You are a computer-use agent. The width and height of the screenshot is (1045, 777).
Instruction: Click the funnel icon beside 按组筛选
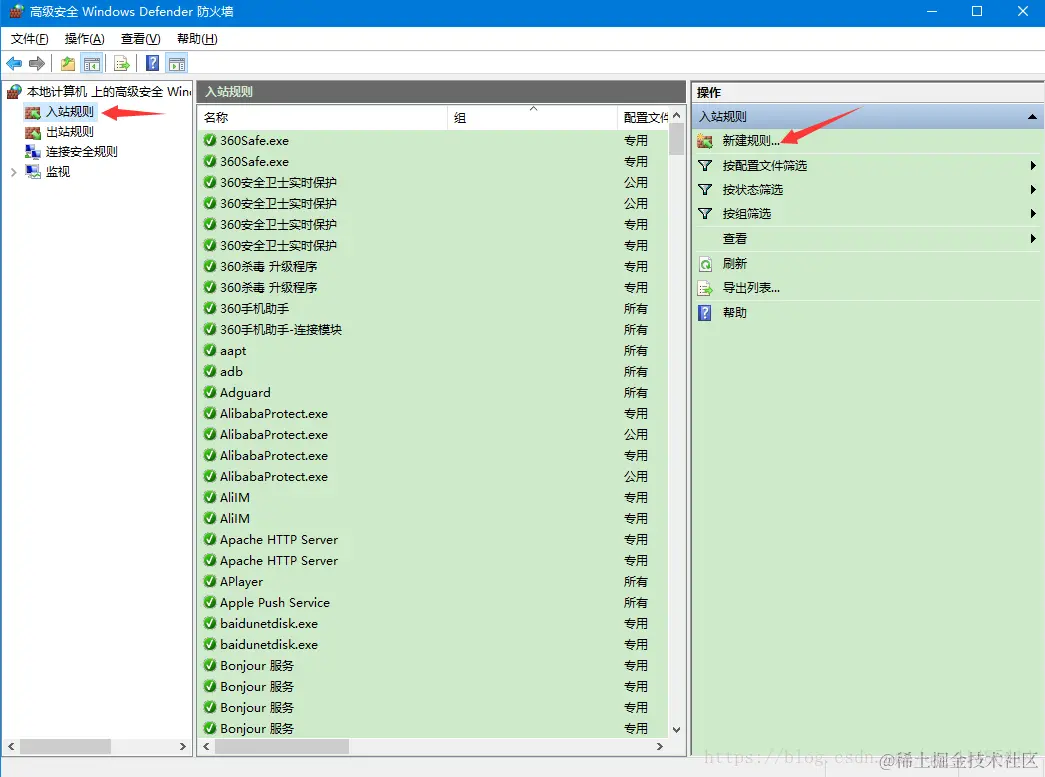coord(705,213)
